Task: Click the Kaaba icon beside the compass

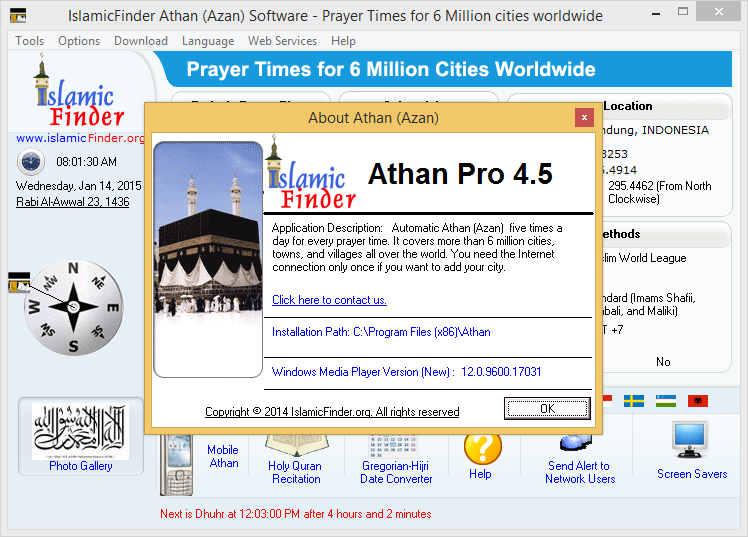Action: coord(19,282)
